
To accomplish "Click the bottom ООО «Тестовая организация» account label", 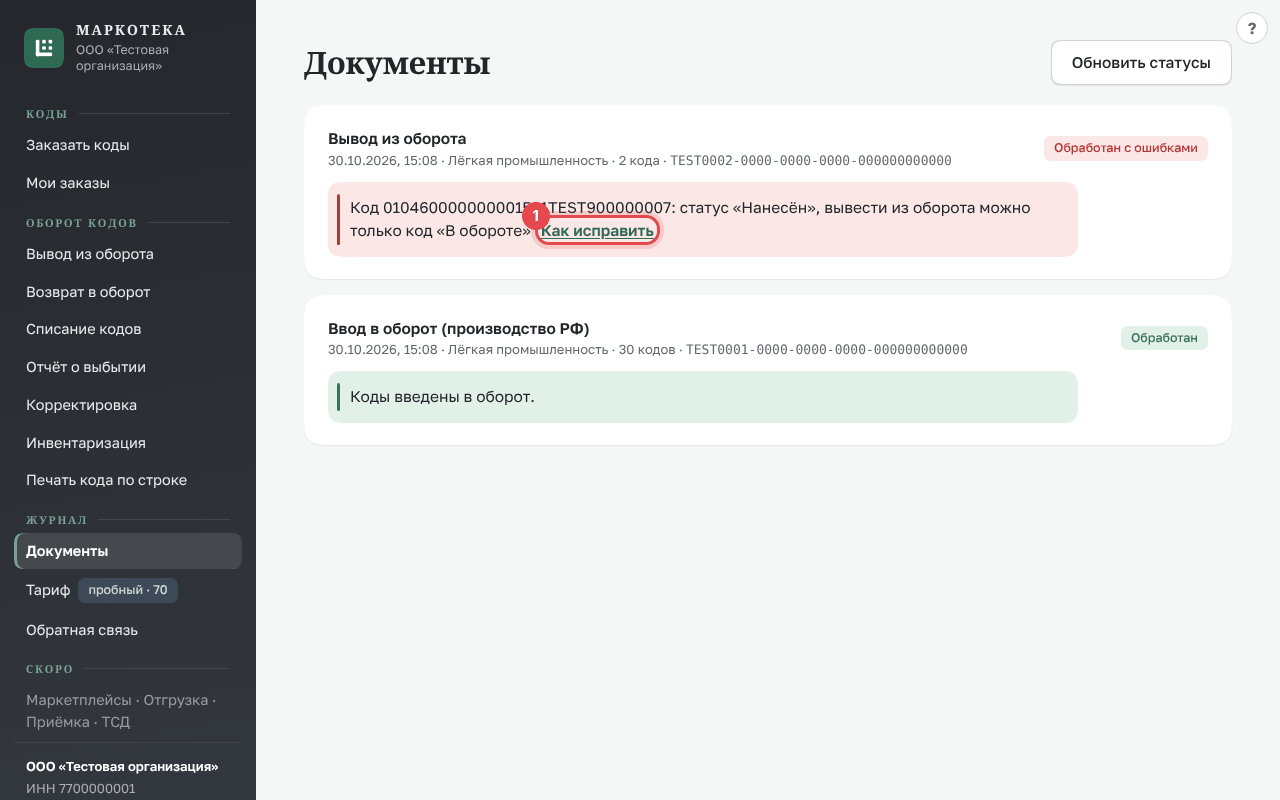I will [x=122, y=767].
